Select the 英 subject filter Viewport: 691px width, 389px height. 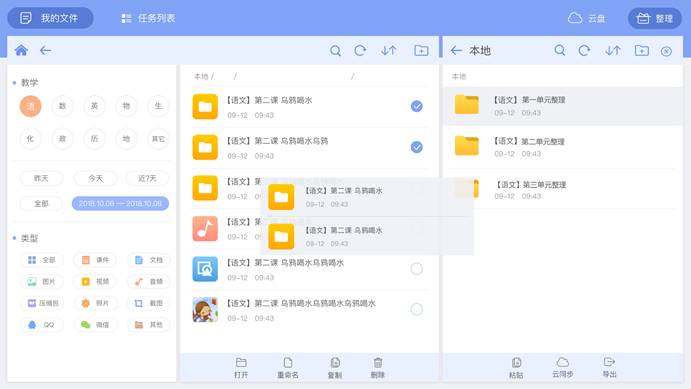[x=94, y=106]
